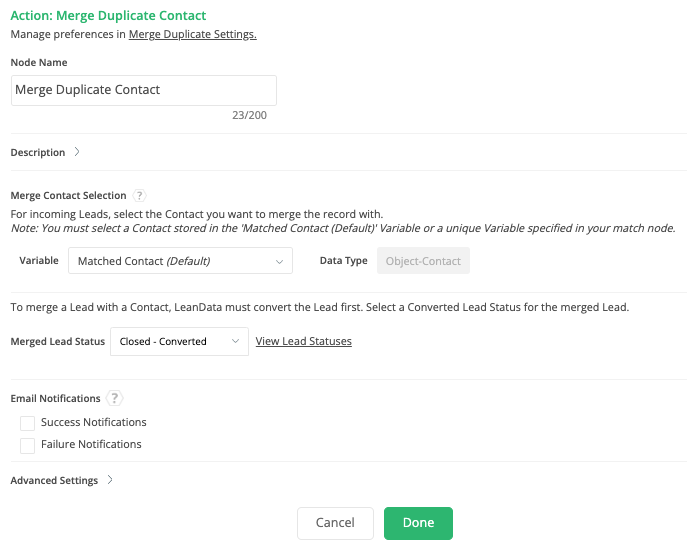Click chevron arrow next to Description

pos(78,153)
